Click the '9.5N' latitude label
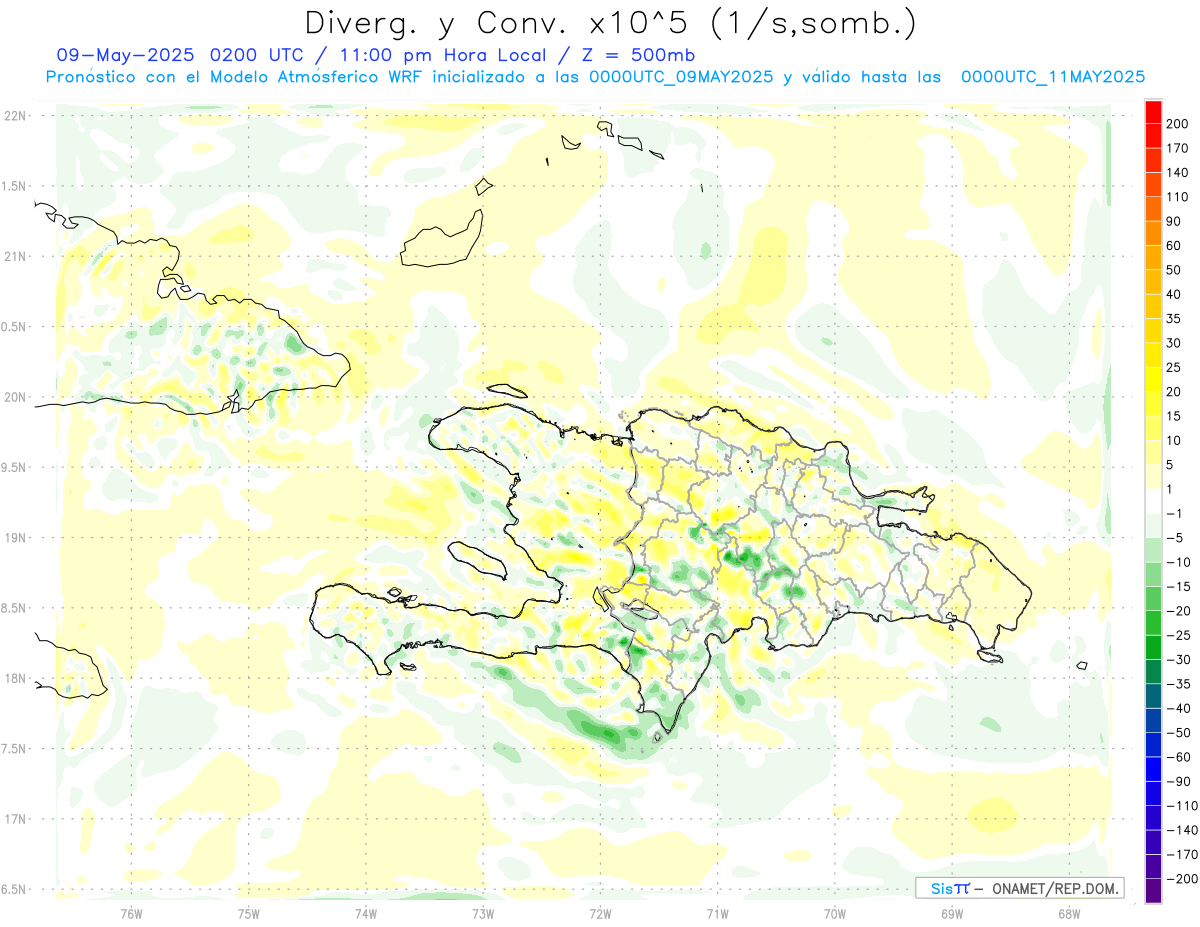Screen dimensions: 1200x927 (15, 467)
